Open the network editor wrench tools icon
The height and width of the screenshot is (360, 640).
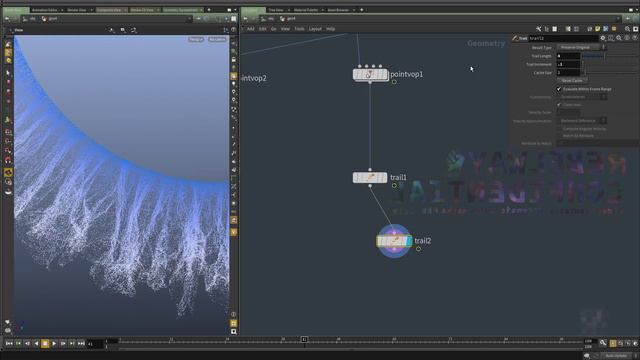pos(539,29)
